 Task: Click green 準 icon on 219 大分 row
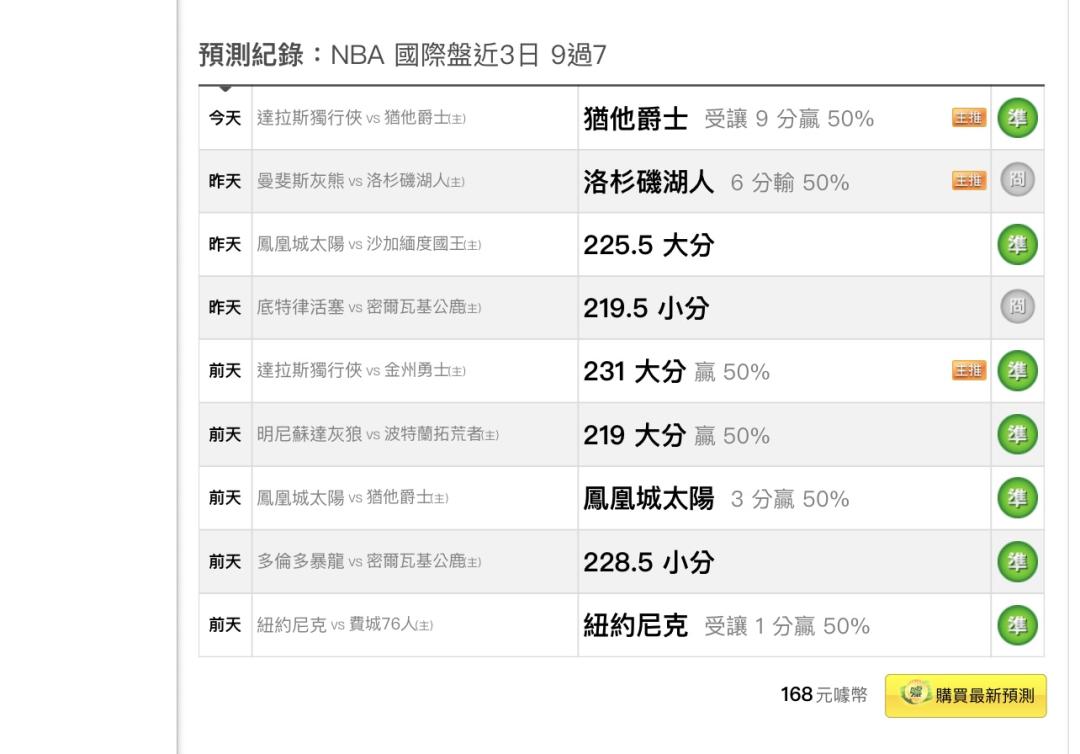1017,434
